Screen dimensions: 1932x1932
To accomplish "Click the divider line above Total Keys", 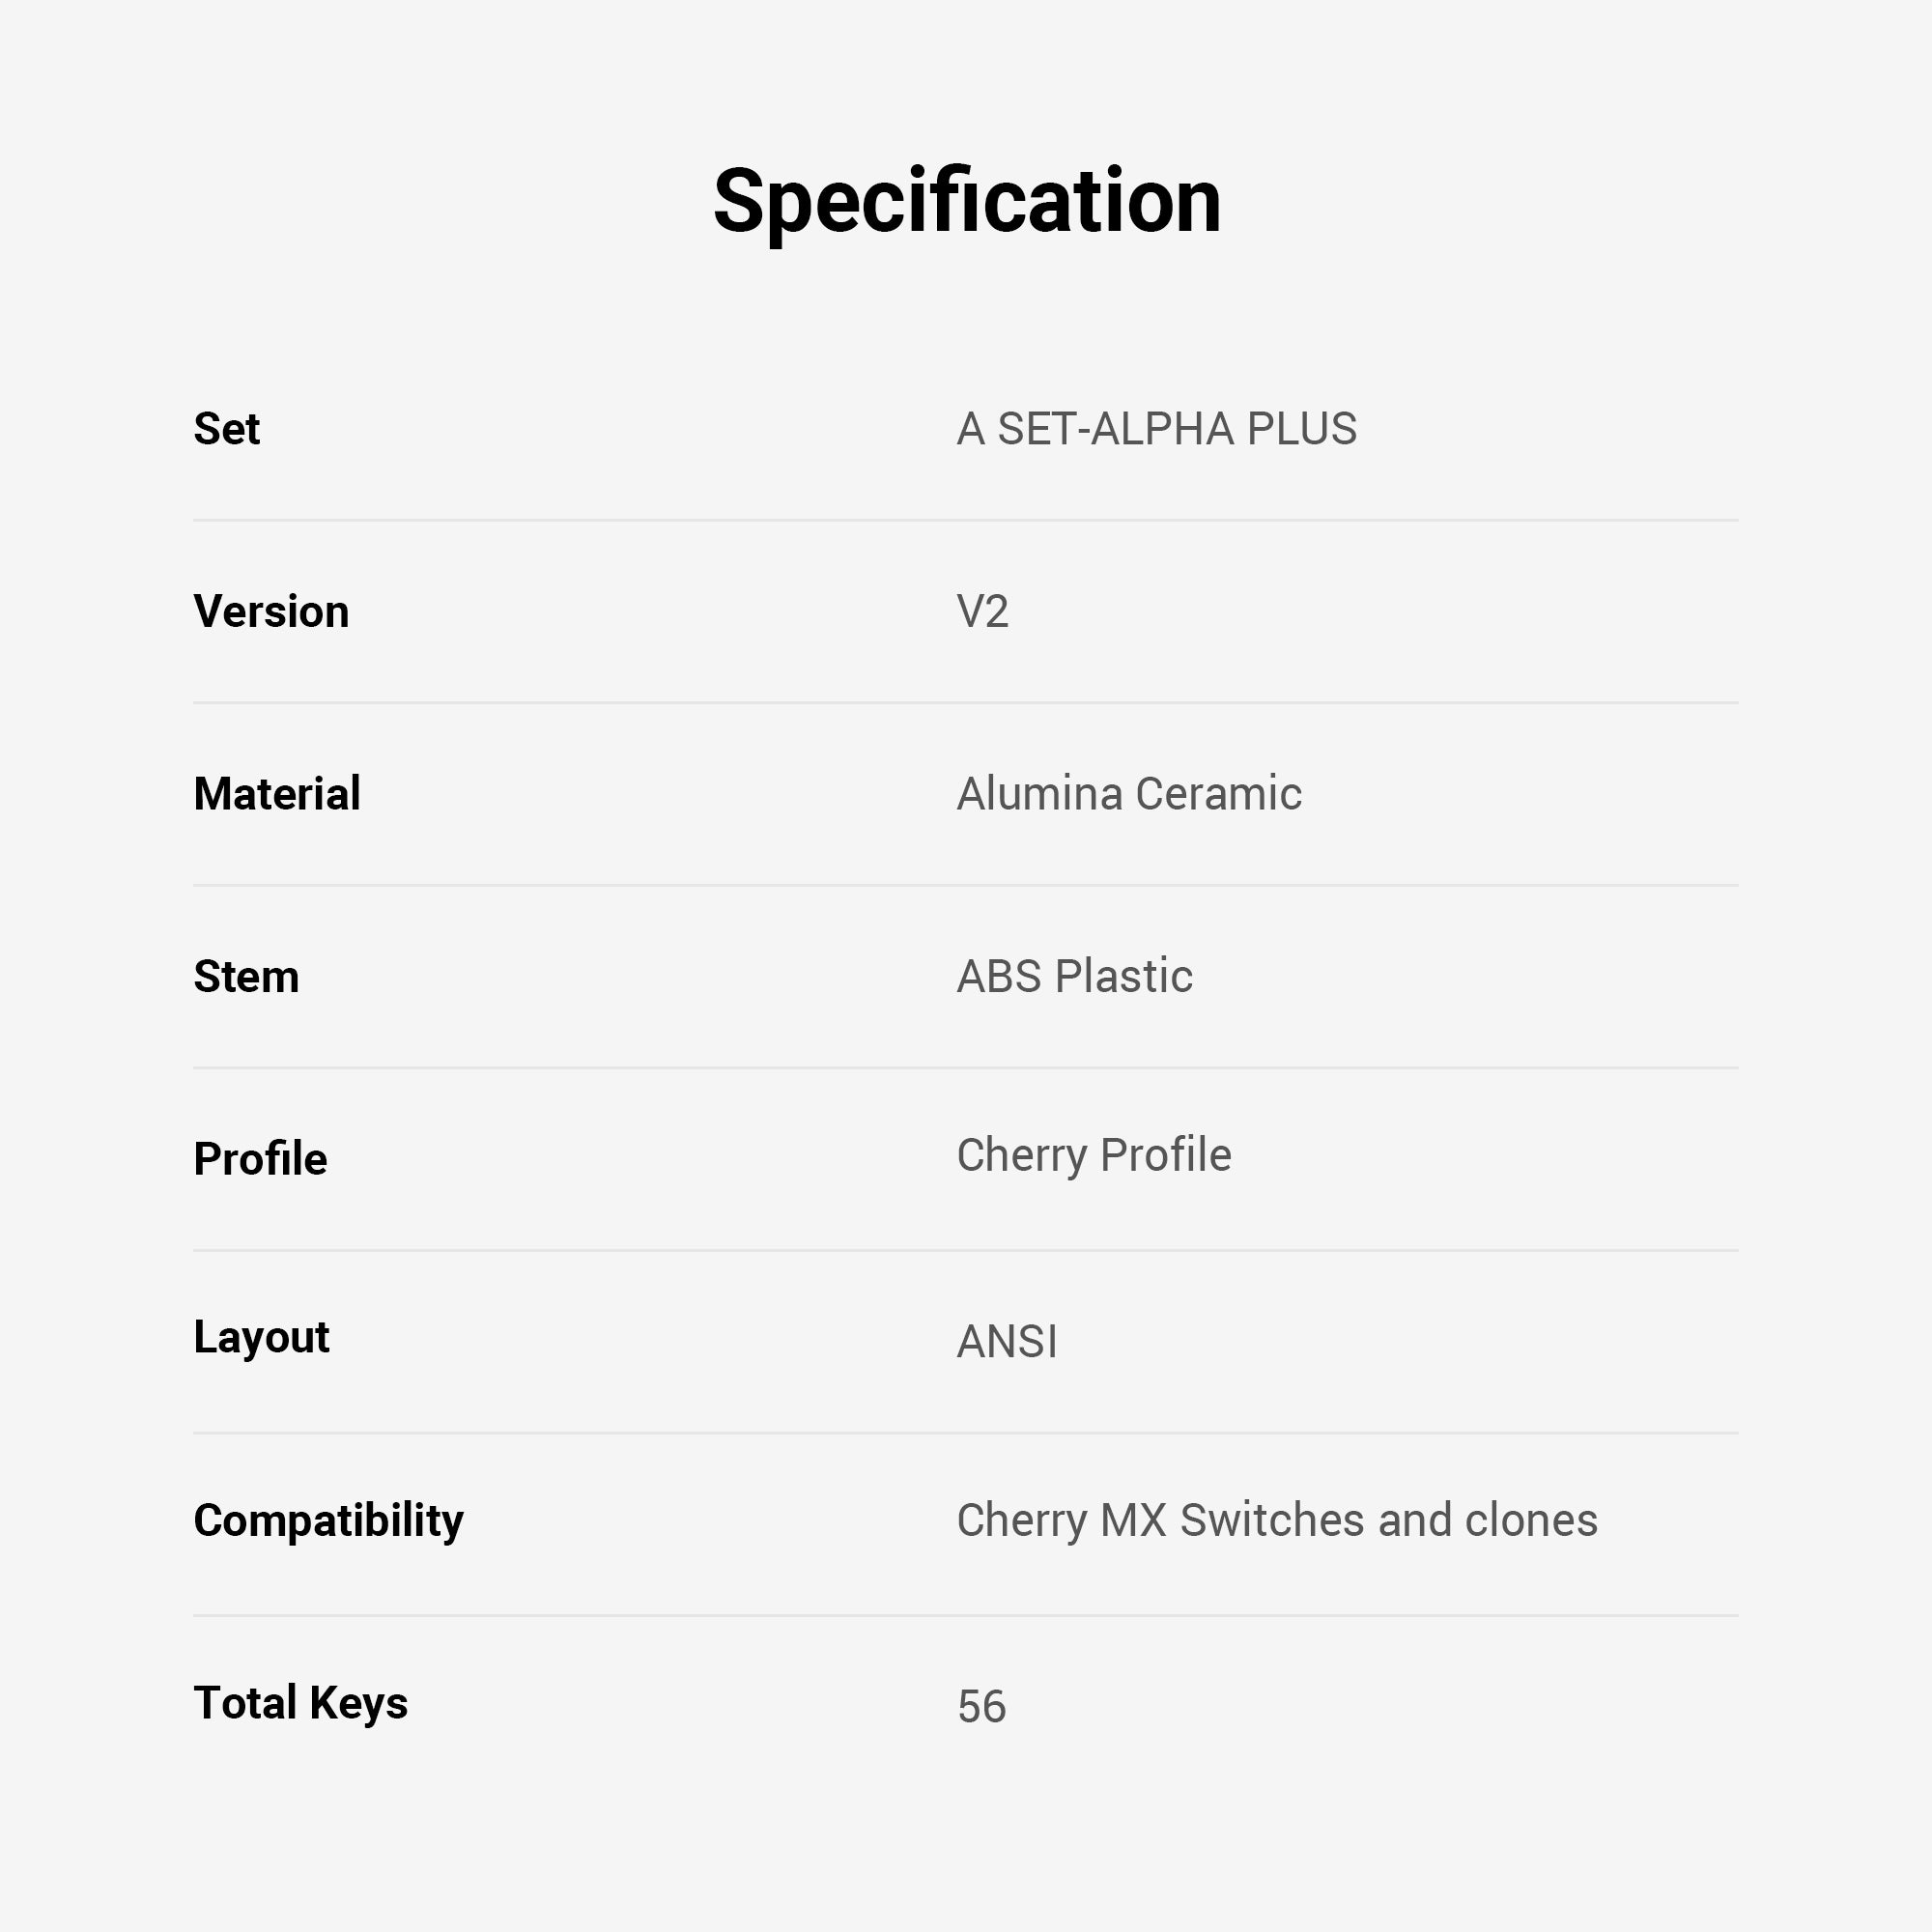I will click(966, 1615).
